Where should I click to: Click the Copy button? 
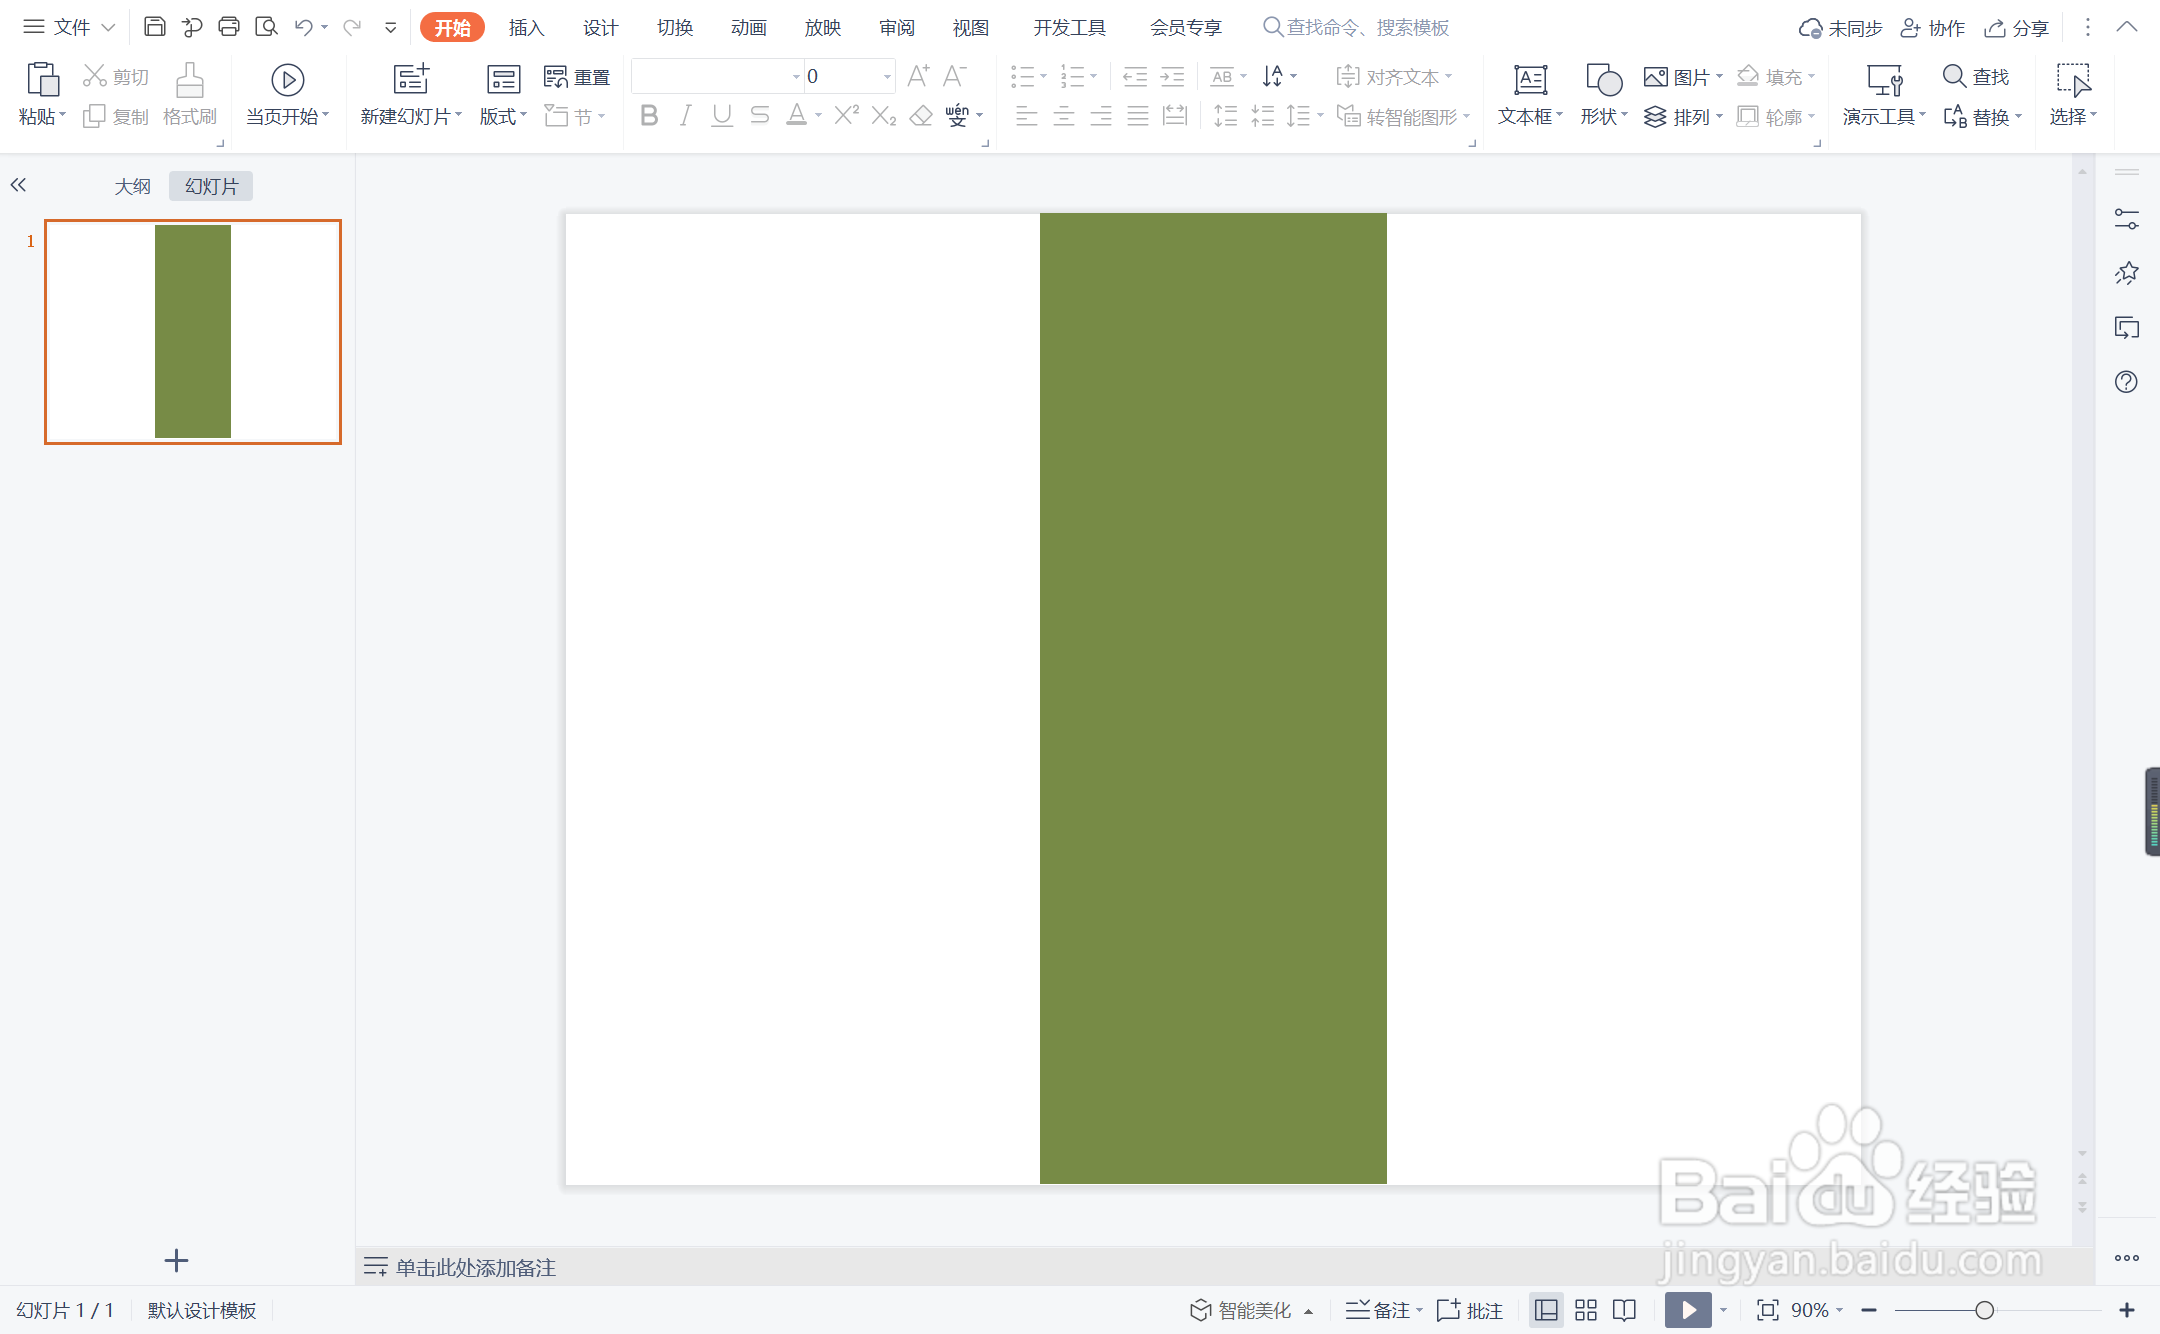tap(116, 117)
